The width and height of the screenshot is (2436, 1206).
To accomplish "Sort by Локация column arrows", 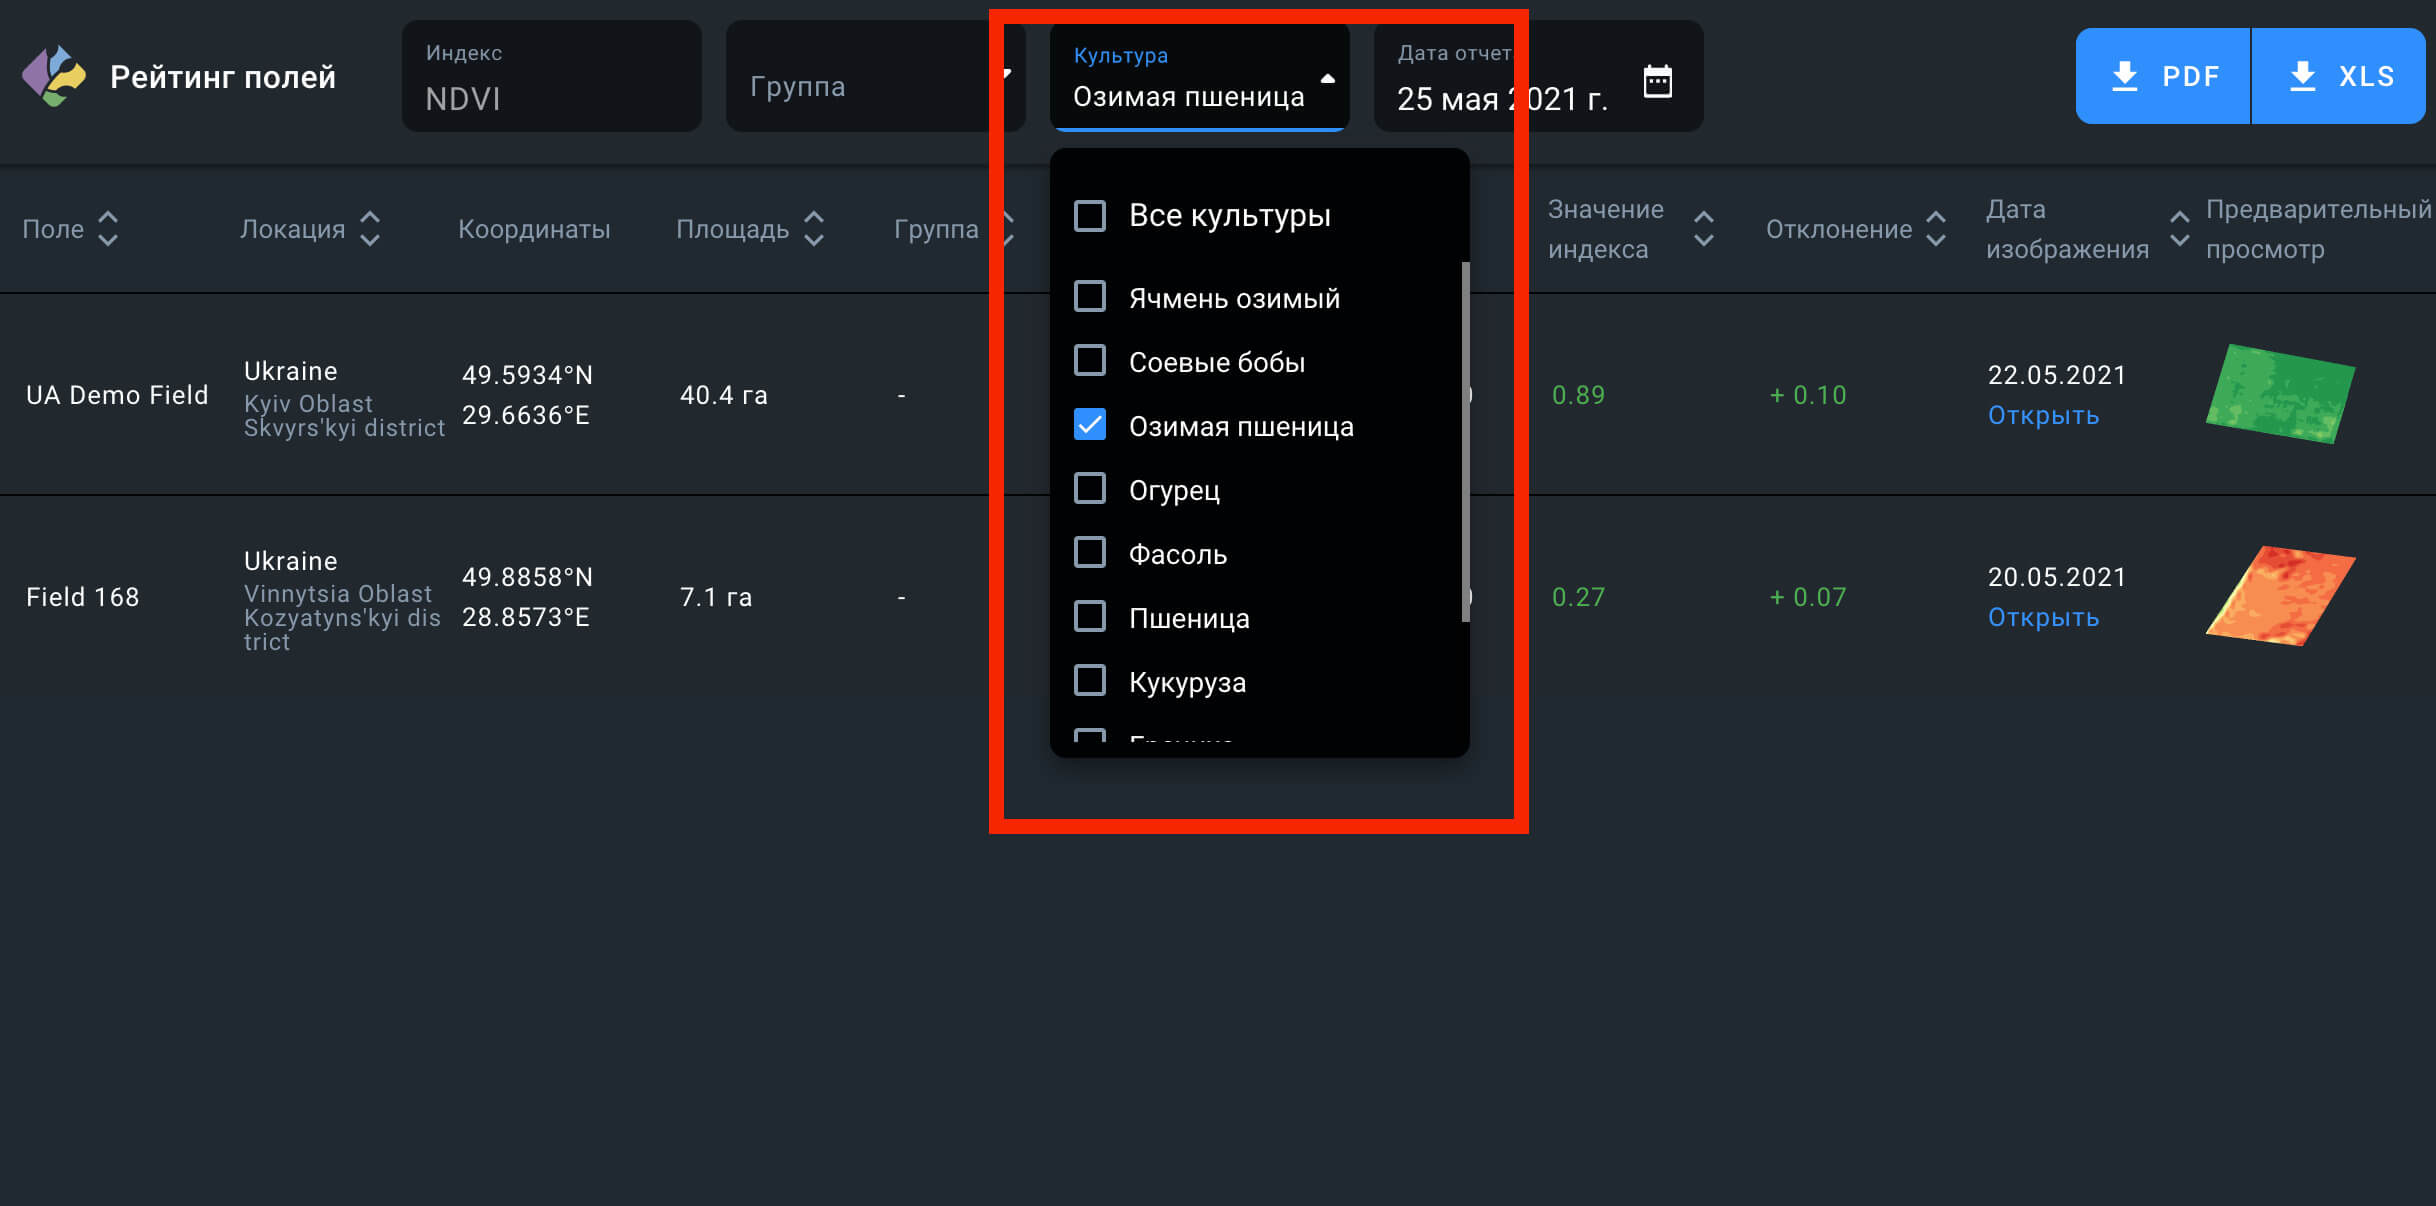I will pos(370,229).
